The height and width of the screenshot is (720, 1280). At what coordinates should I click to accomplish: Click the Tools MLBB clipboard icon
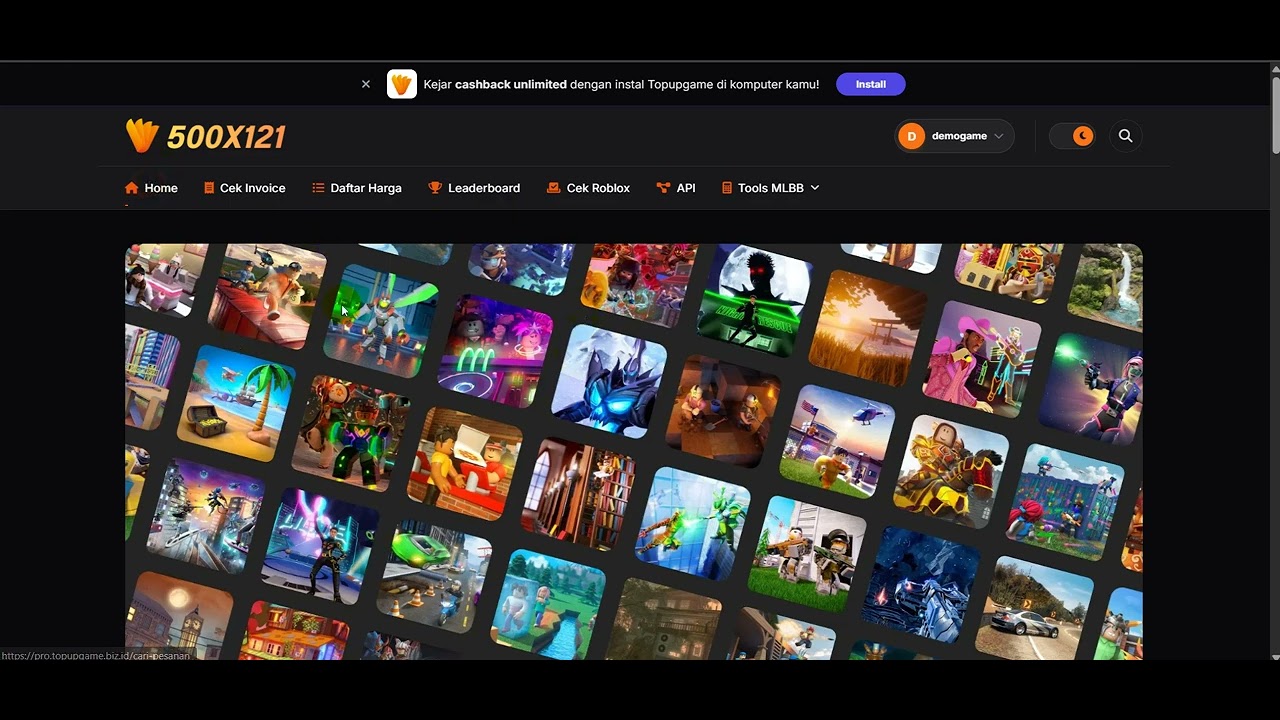(x=727, y=188)
